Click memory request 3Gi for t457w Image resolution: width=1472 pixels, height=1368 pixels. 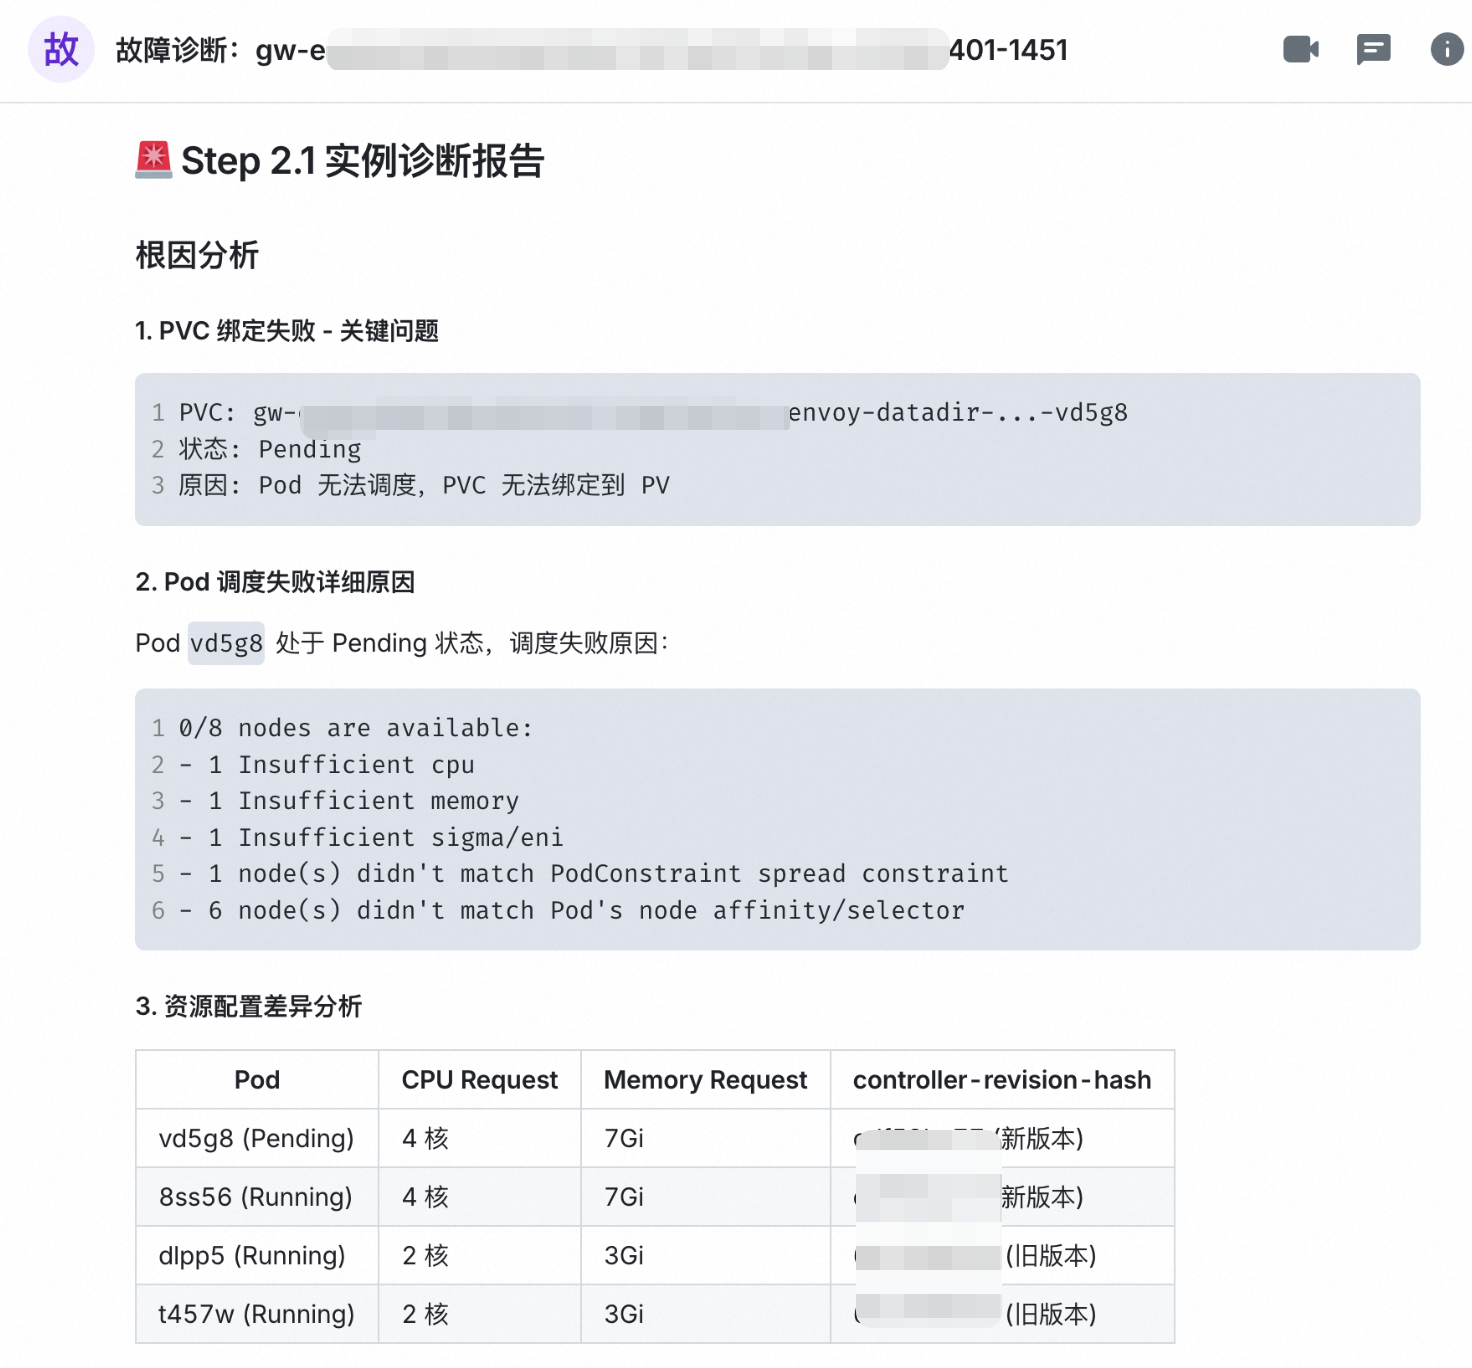tap(706, 1314)
